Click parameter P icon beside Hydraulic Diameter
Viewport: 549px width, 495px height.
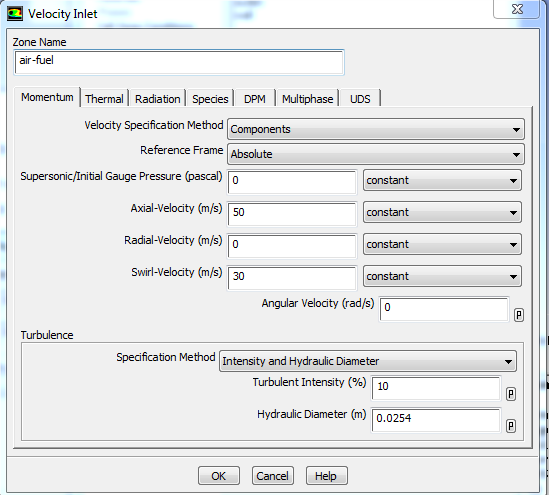tap(511, 426)
